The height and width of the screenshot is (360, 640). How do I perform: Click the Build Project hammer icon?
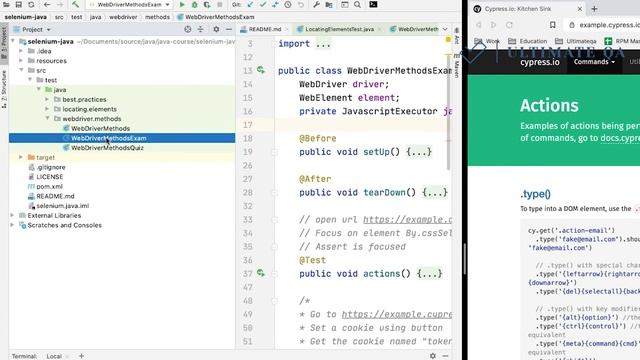pyautogui.click(x=76, y=4)
